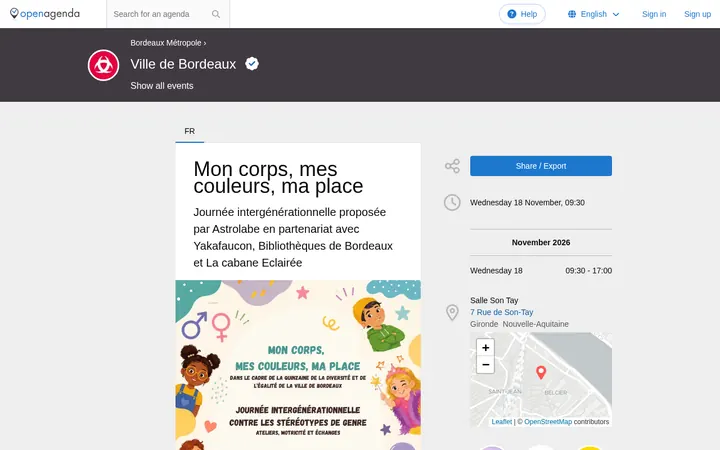Click the 'November 2026' month heading

pos(541,242)
